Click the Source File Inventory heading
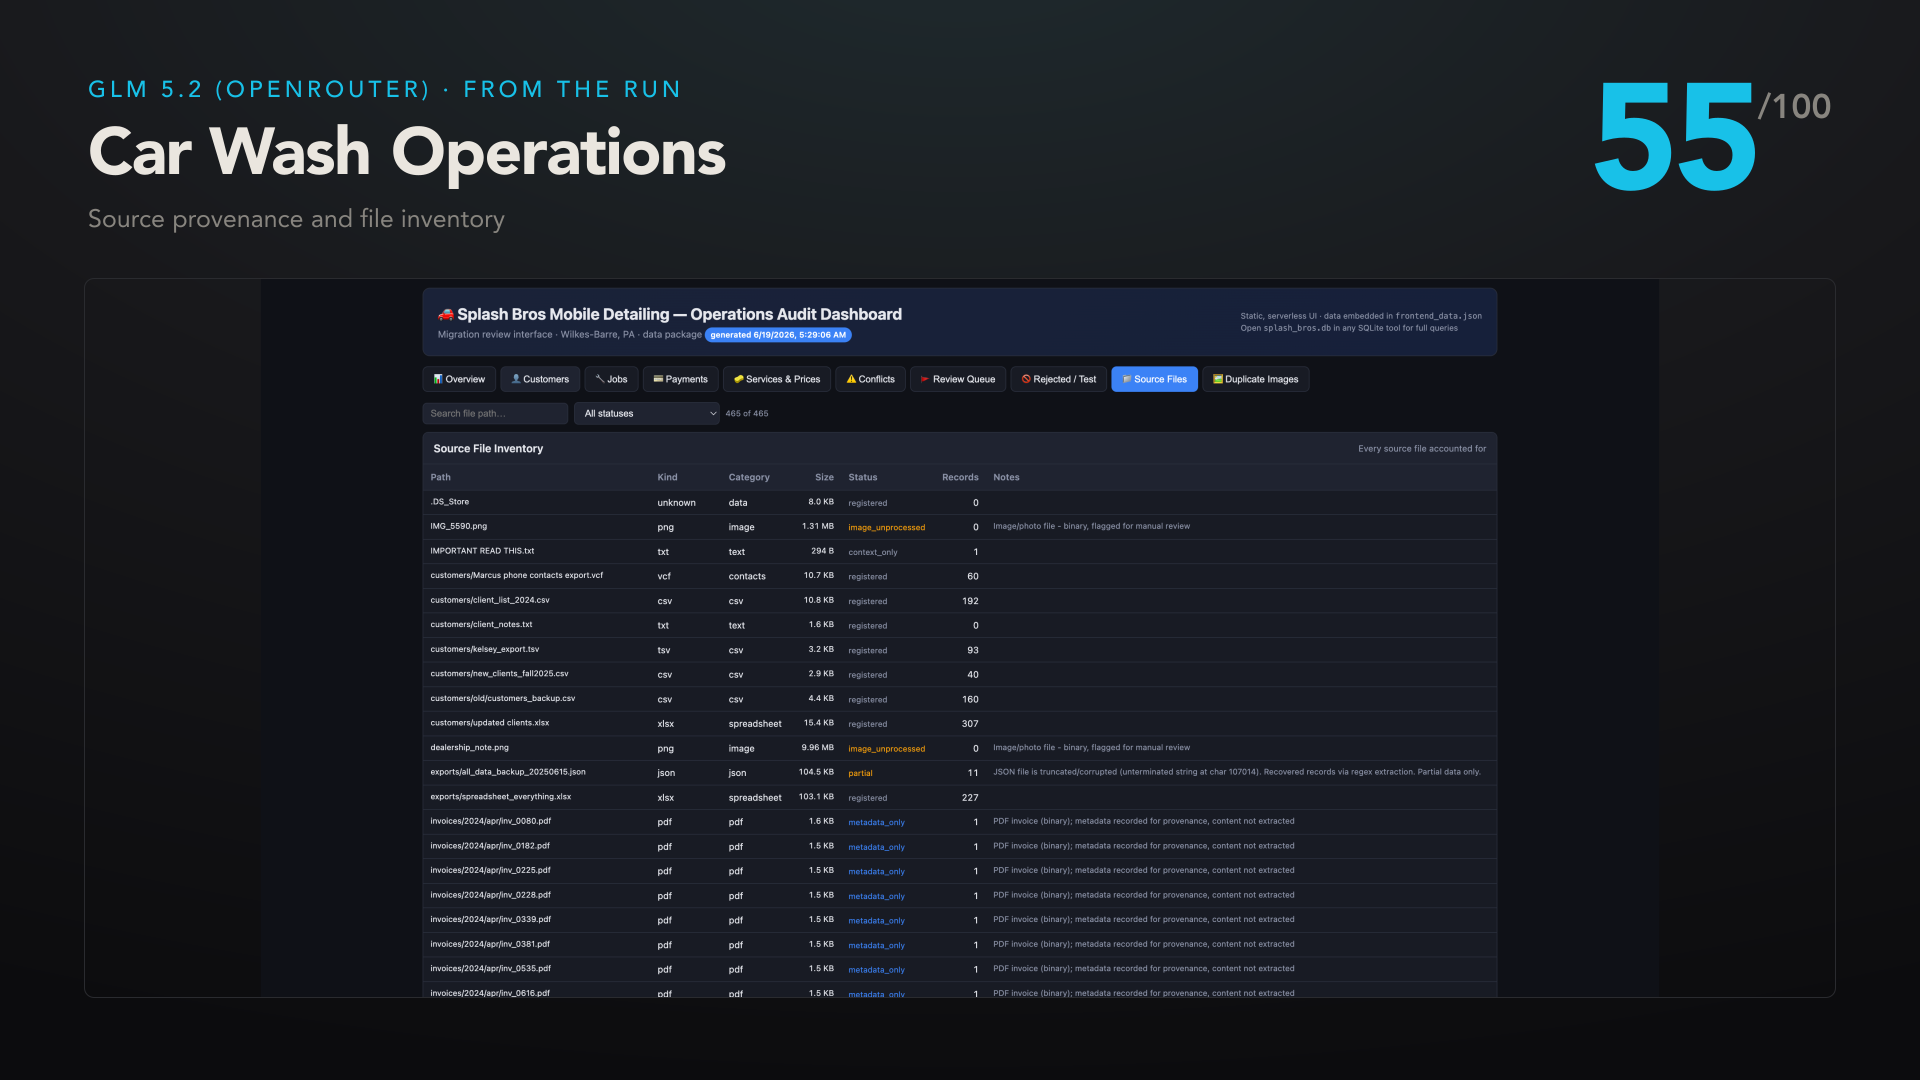The width and height of the screenshot is (1920, 1080). 488,448
